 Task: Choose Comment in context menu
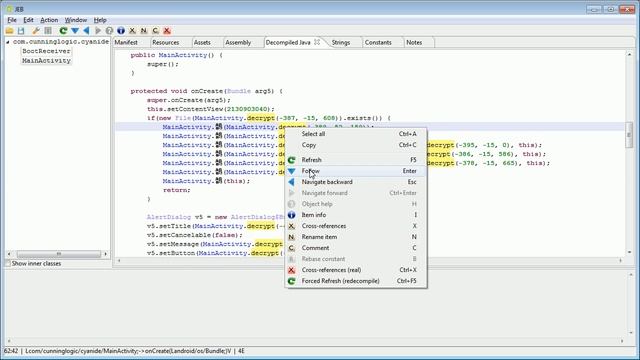pyautogui.click(x=356, y=248)
